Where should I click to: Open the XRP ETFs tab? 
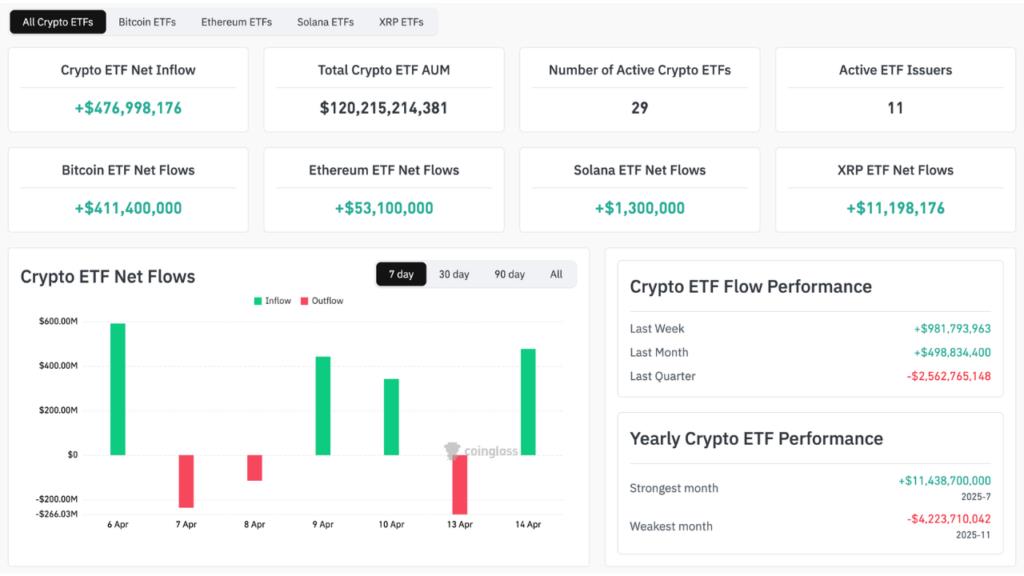pos(401,21)
